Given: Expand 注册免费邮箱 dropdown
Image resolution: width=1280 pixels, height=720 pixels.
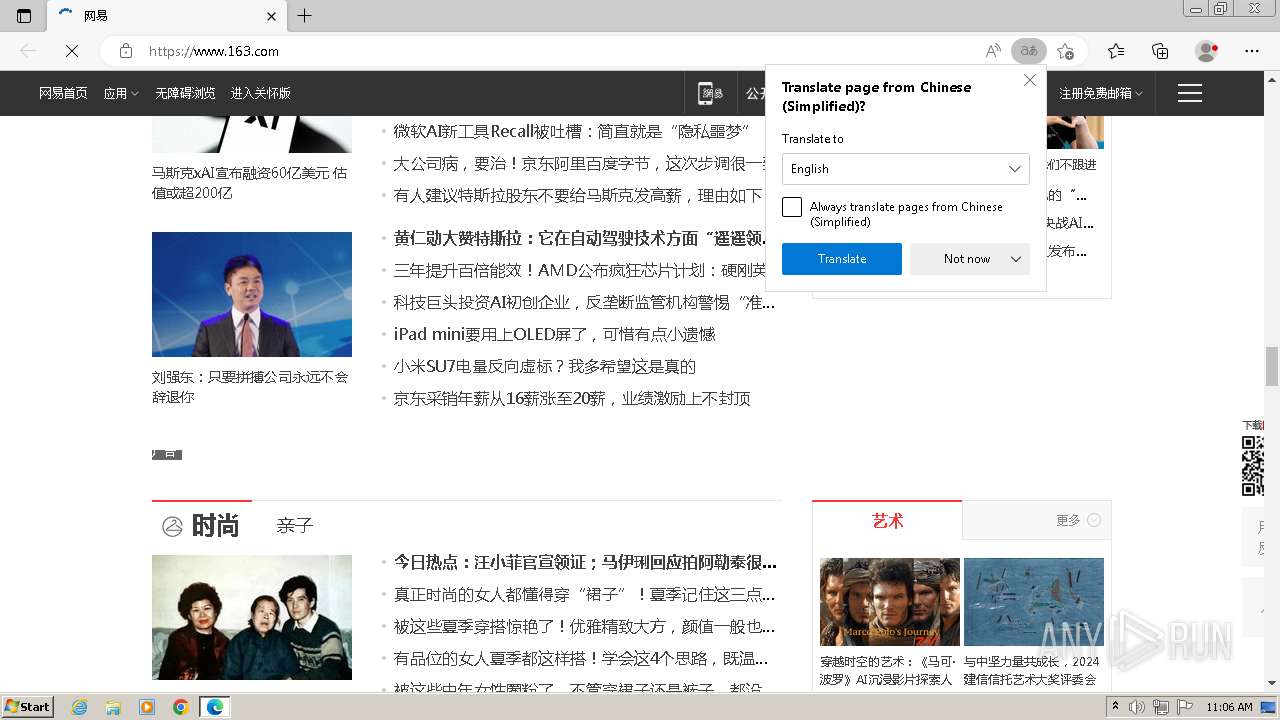Looking at the screenshot, I should (x=1101, y=93).
